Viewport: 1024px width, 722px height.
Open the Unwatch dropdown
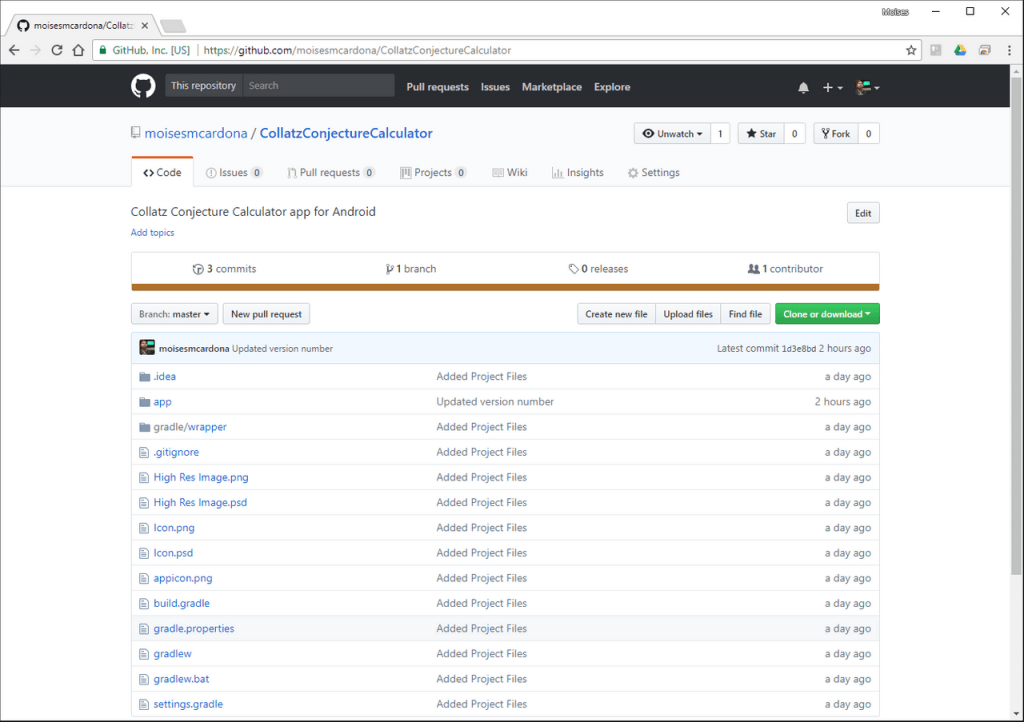[x=672, y=134]
